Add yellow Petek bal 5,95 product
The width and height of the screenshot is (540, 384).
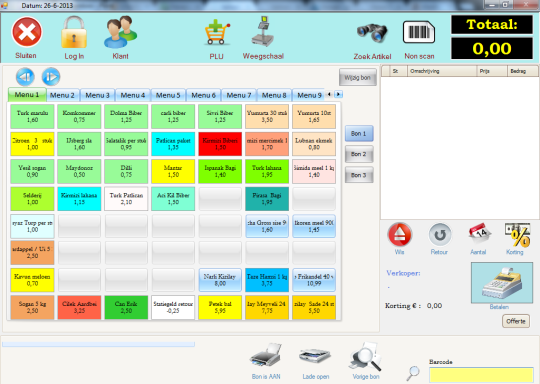pyautogui.click(x=220, y=308)
